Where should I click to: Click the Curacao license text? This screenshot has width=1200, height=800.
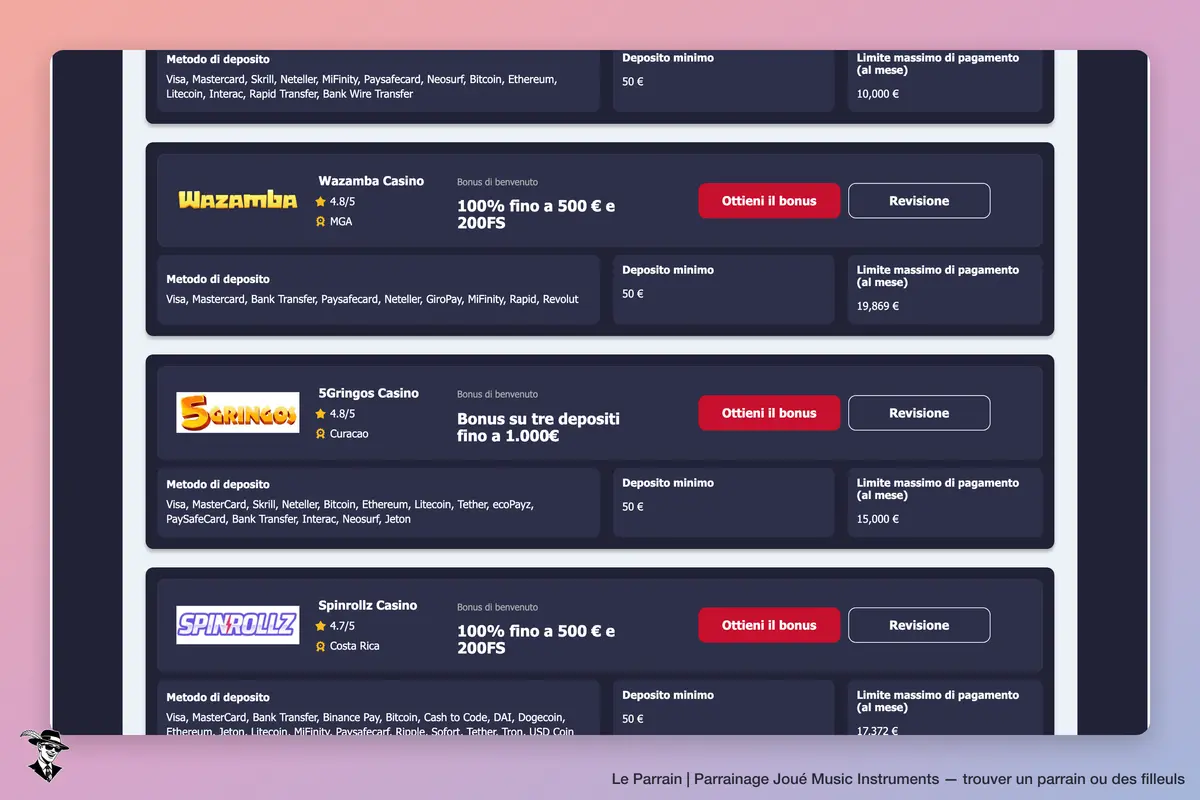(x=349, y=434)
